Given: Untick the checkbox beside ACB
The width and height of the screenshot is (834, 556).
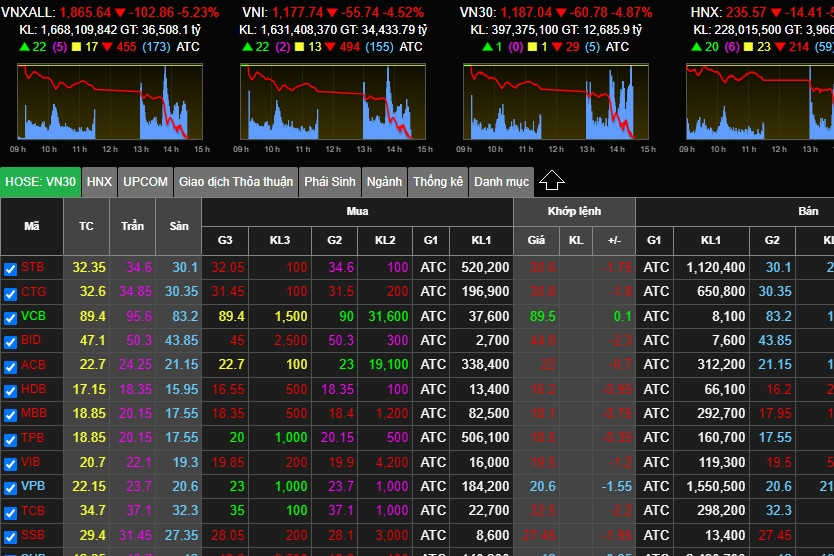Looking at the screenshot, I should click(10, 366).
